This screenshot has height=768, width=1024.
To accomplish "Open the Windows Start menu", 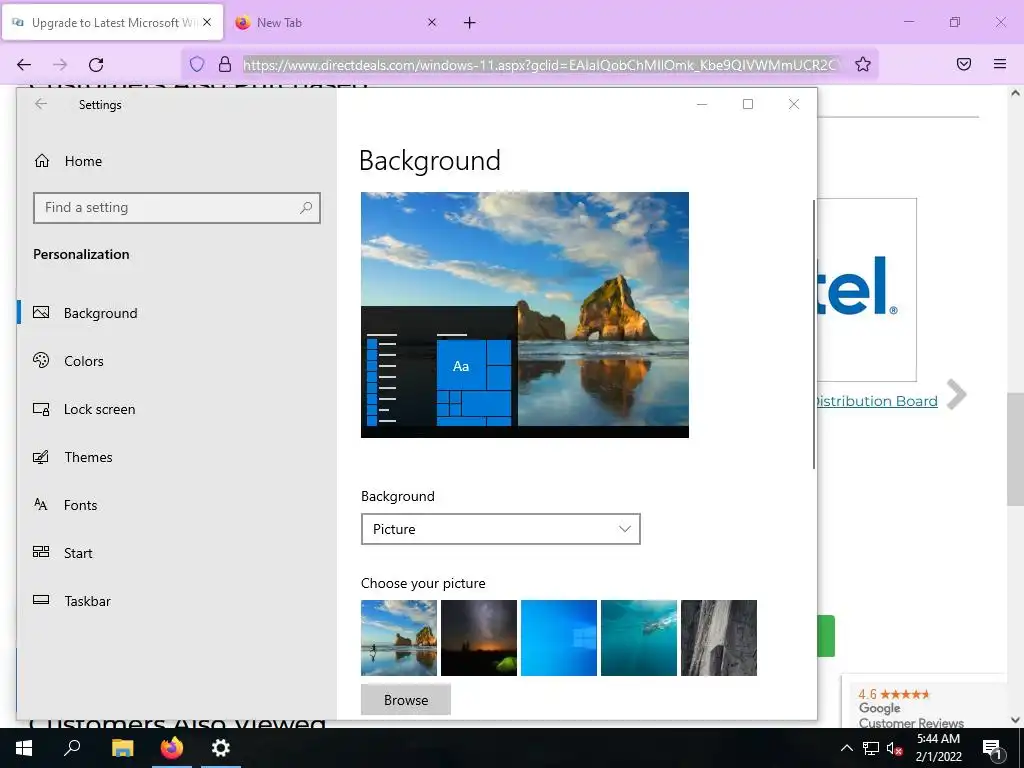I will pyautogui.click(x=24, y=748).
